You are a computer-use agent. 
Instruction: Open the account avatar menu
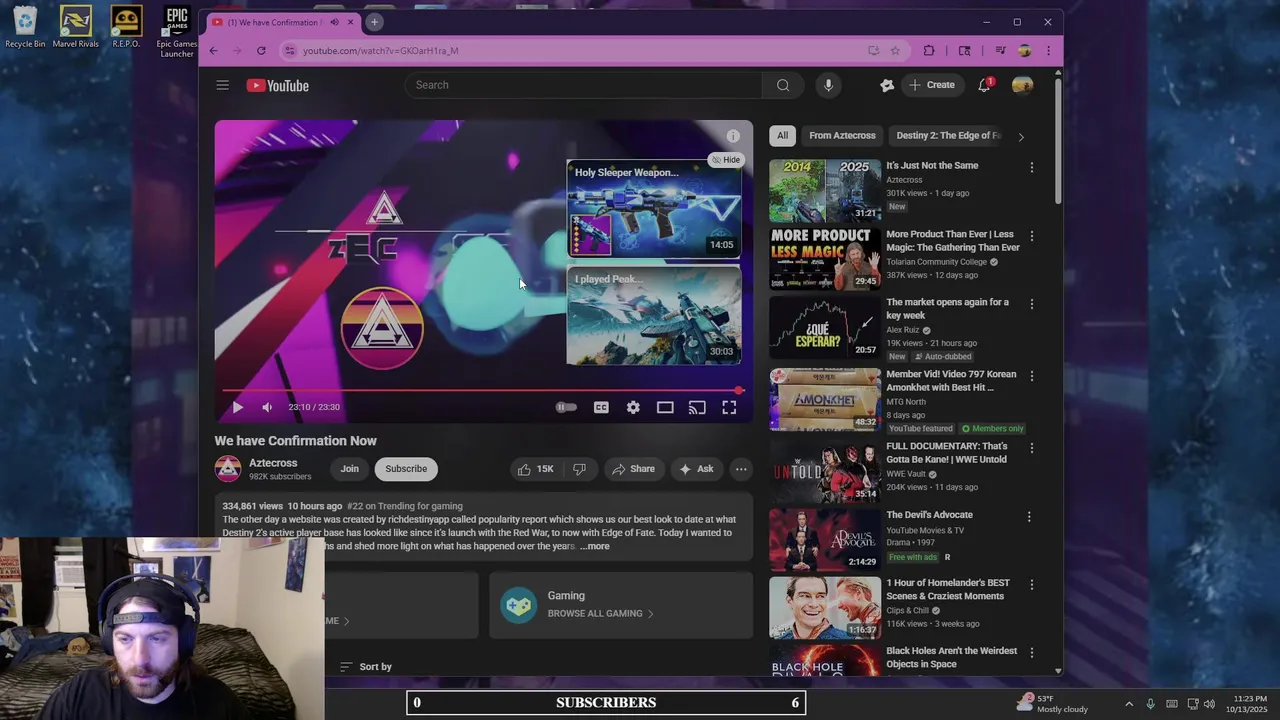(x=1022, y=85)
